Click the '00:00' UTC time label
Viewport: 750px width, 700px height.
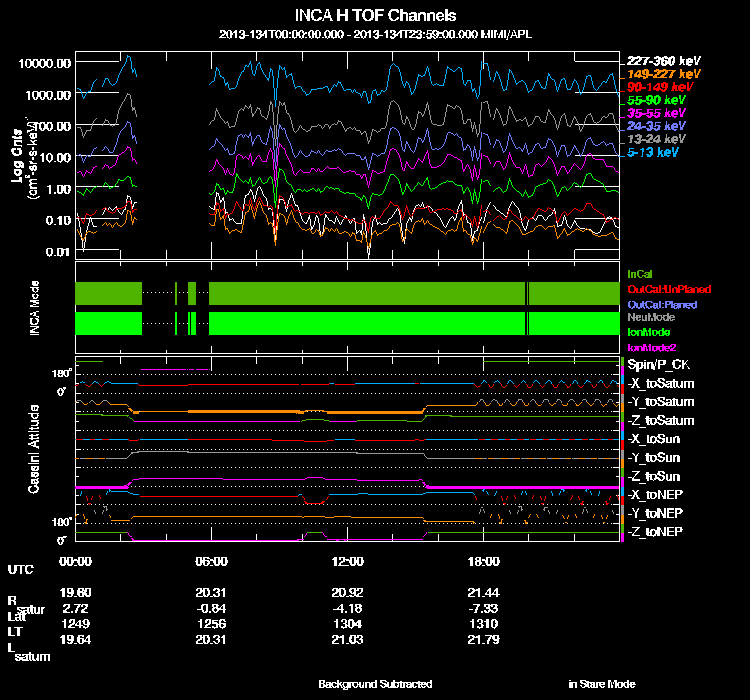click(75, 561)
